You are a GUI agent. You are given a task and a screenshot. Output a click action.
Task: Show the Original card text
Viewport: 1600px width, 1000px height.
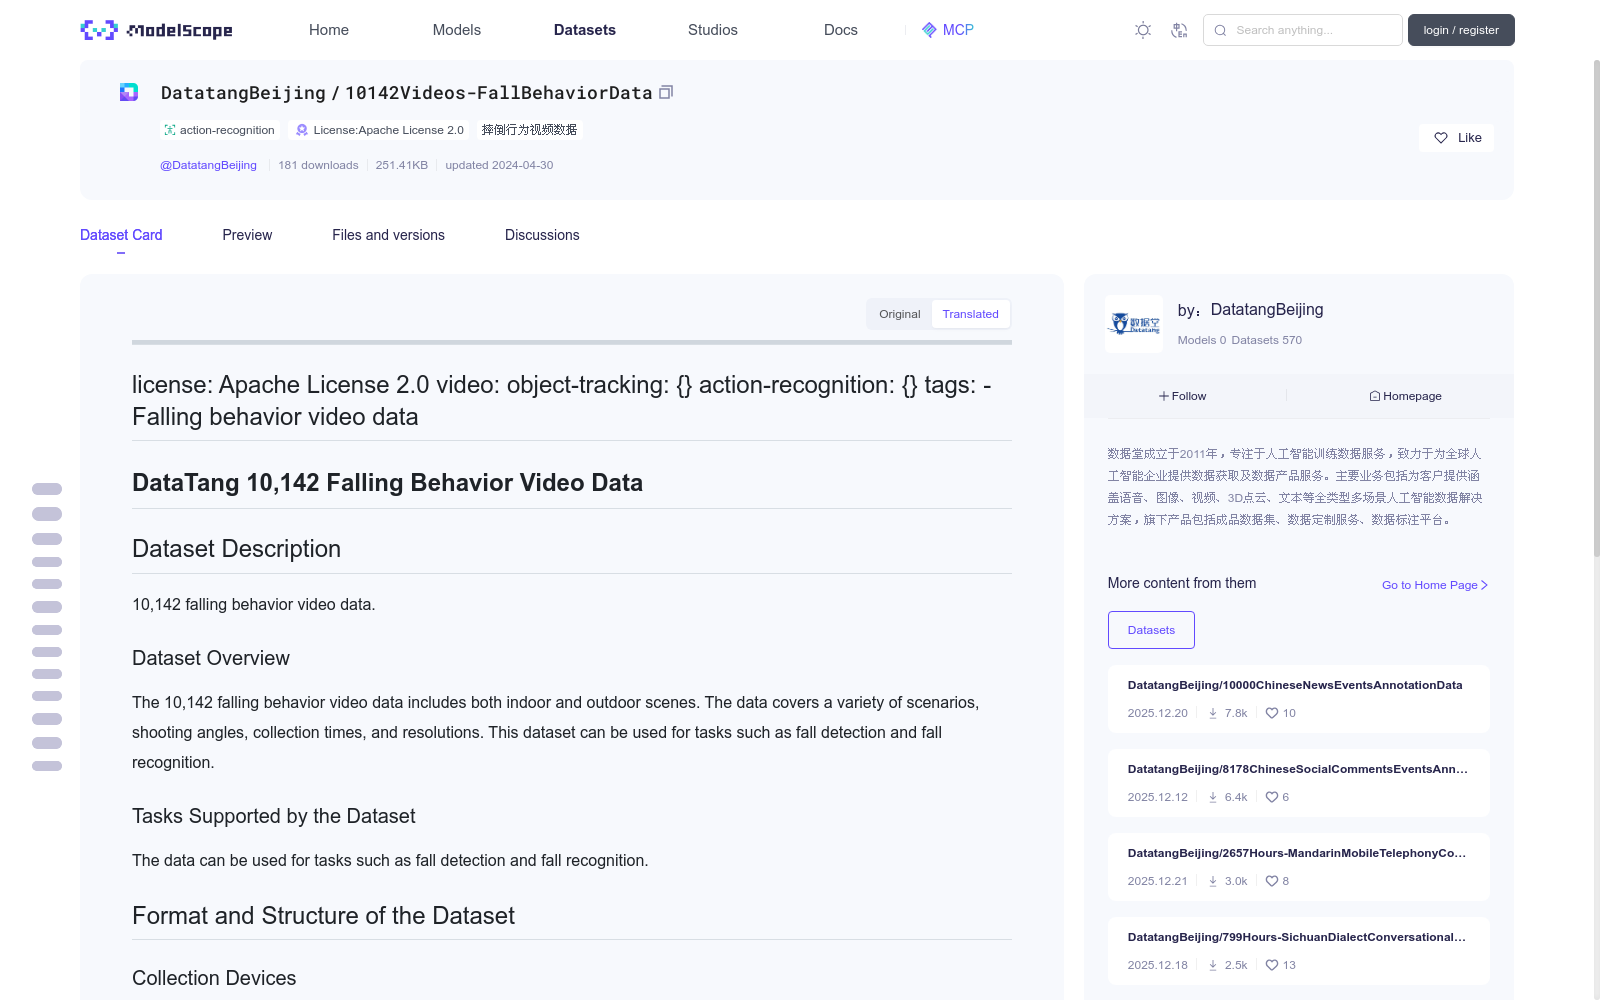tap(900, 314)
